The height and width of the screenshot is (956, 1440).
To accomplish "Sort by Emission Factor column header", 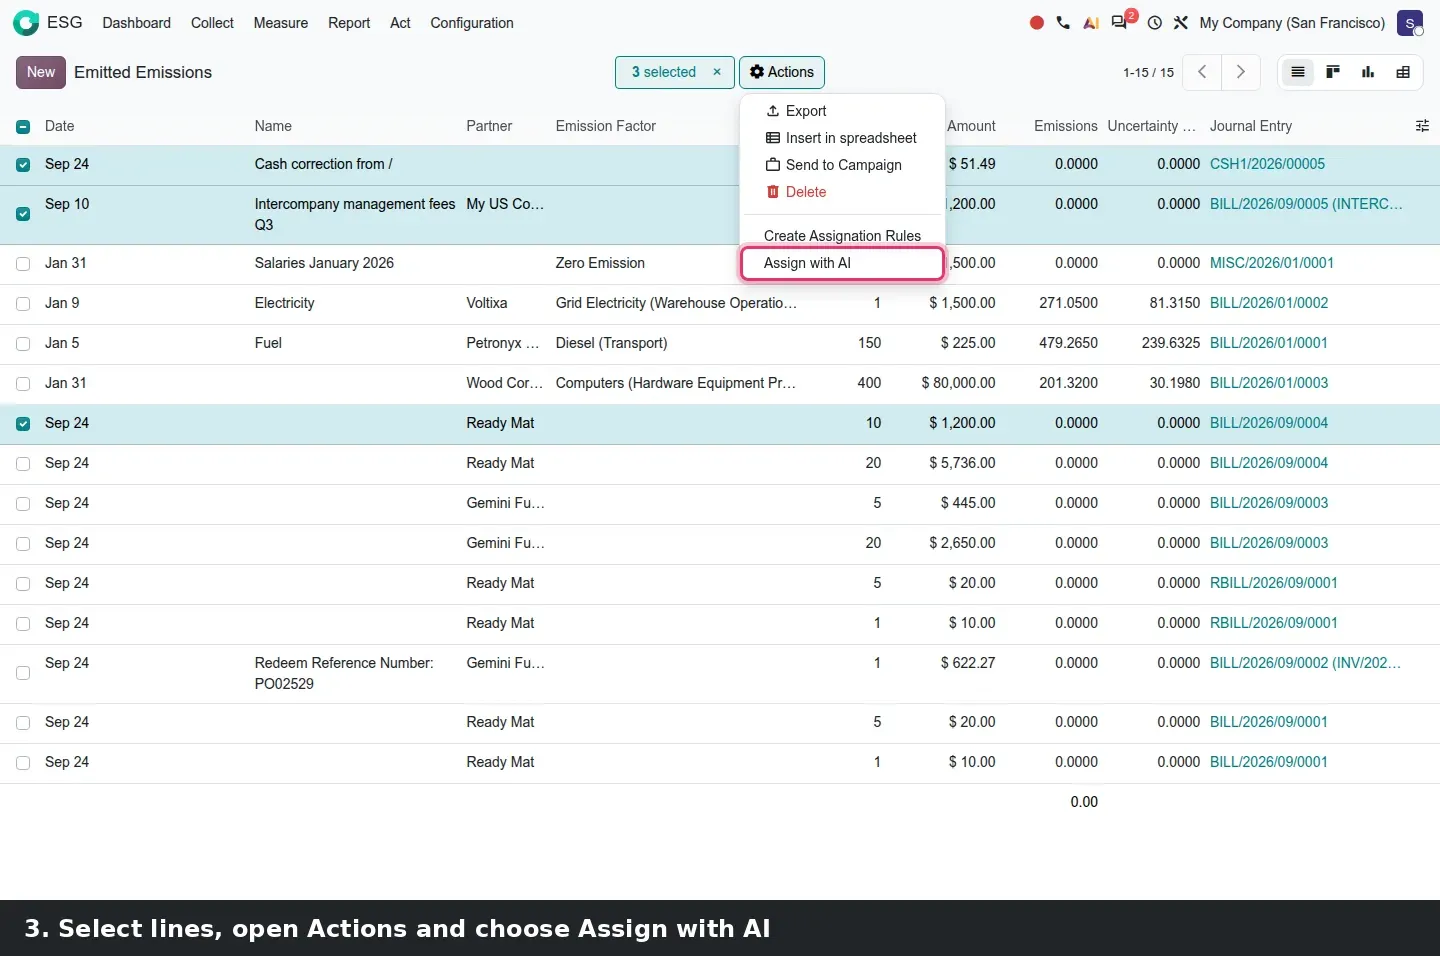I will (606, 126).
